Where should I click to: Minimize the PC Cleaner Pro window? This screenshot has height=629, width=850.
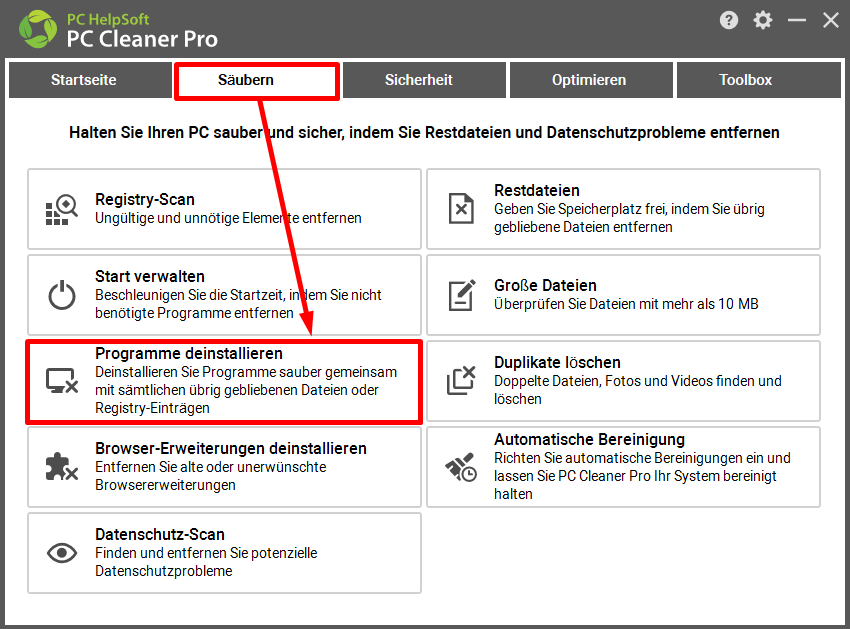tap(797, 21)
